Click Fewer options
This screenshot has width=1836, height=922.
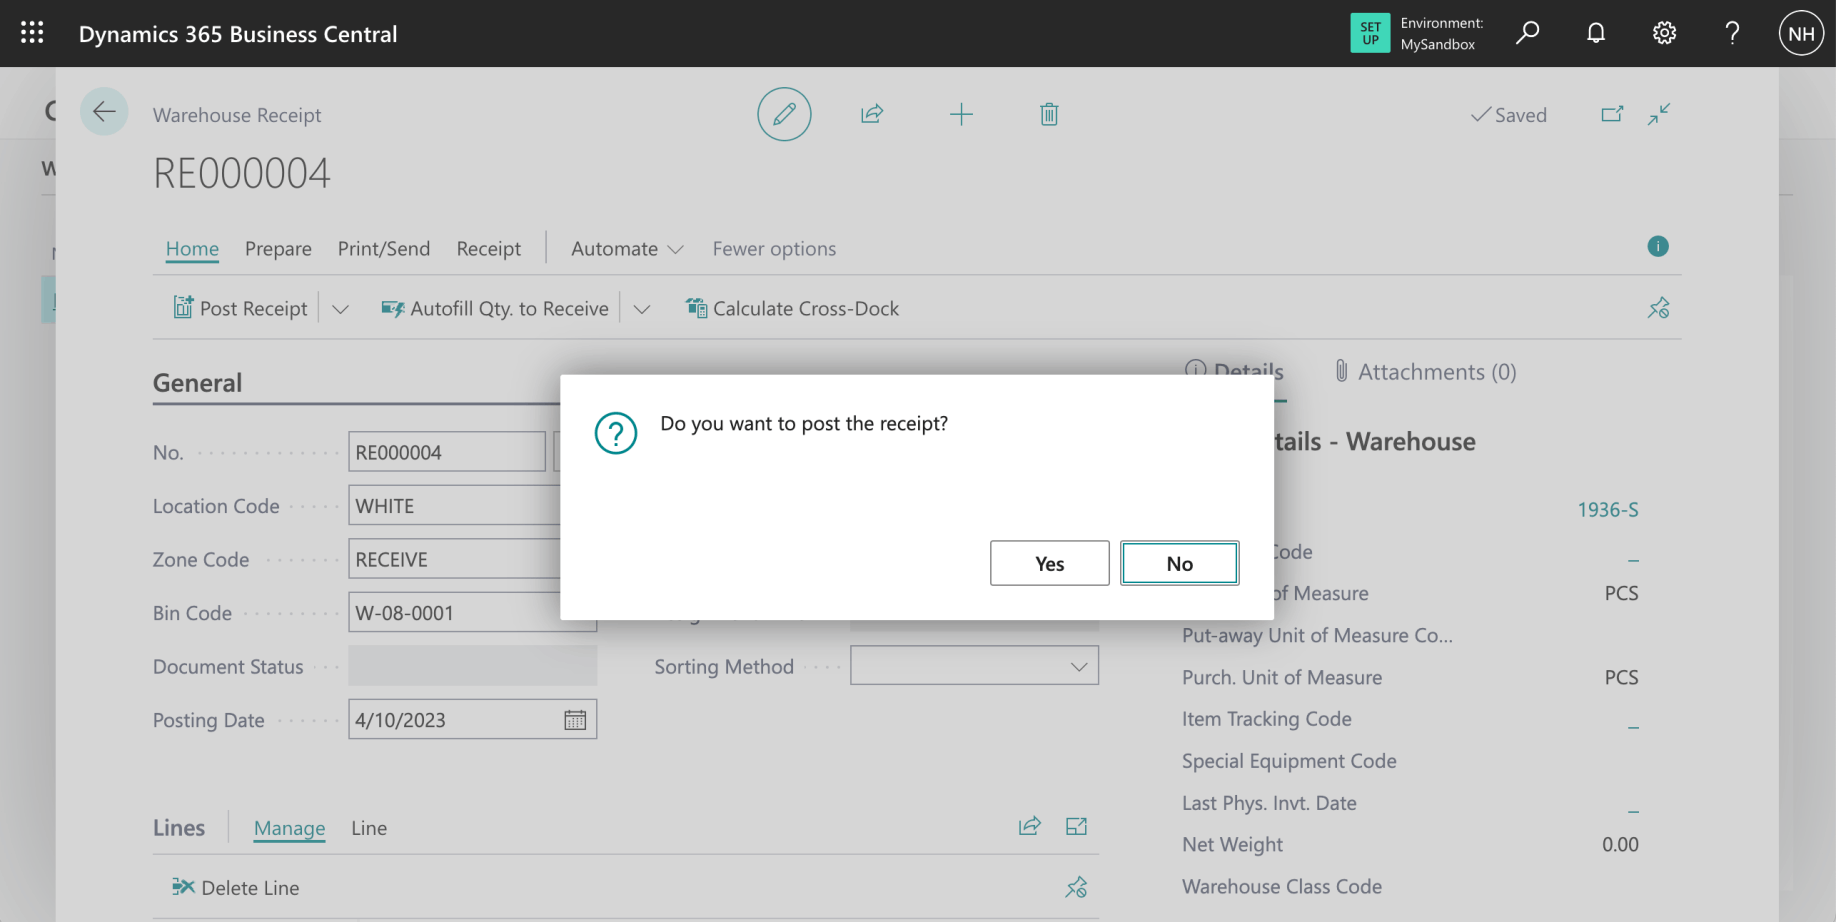coord(774,248)
